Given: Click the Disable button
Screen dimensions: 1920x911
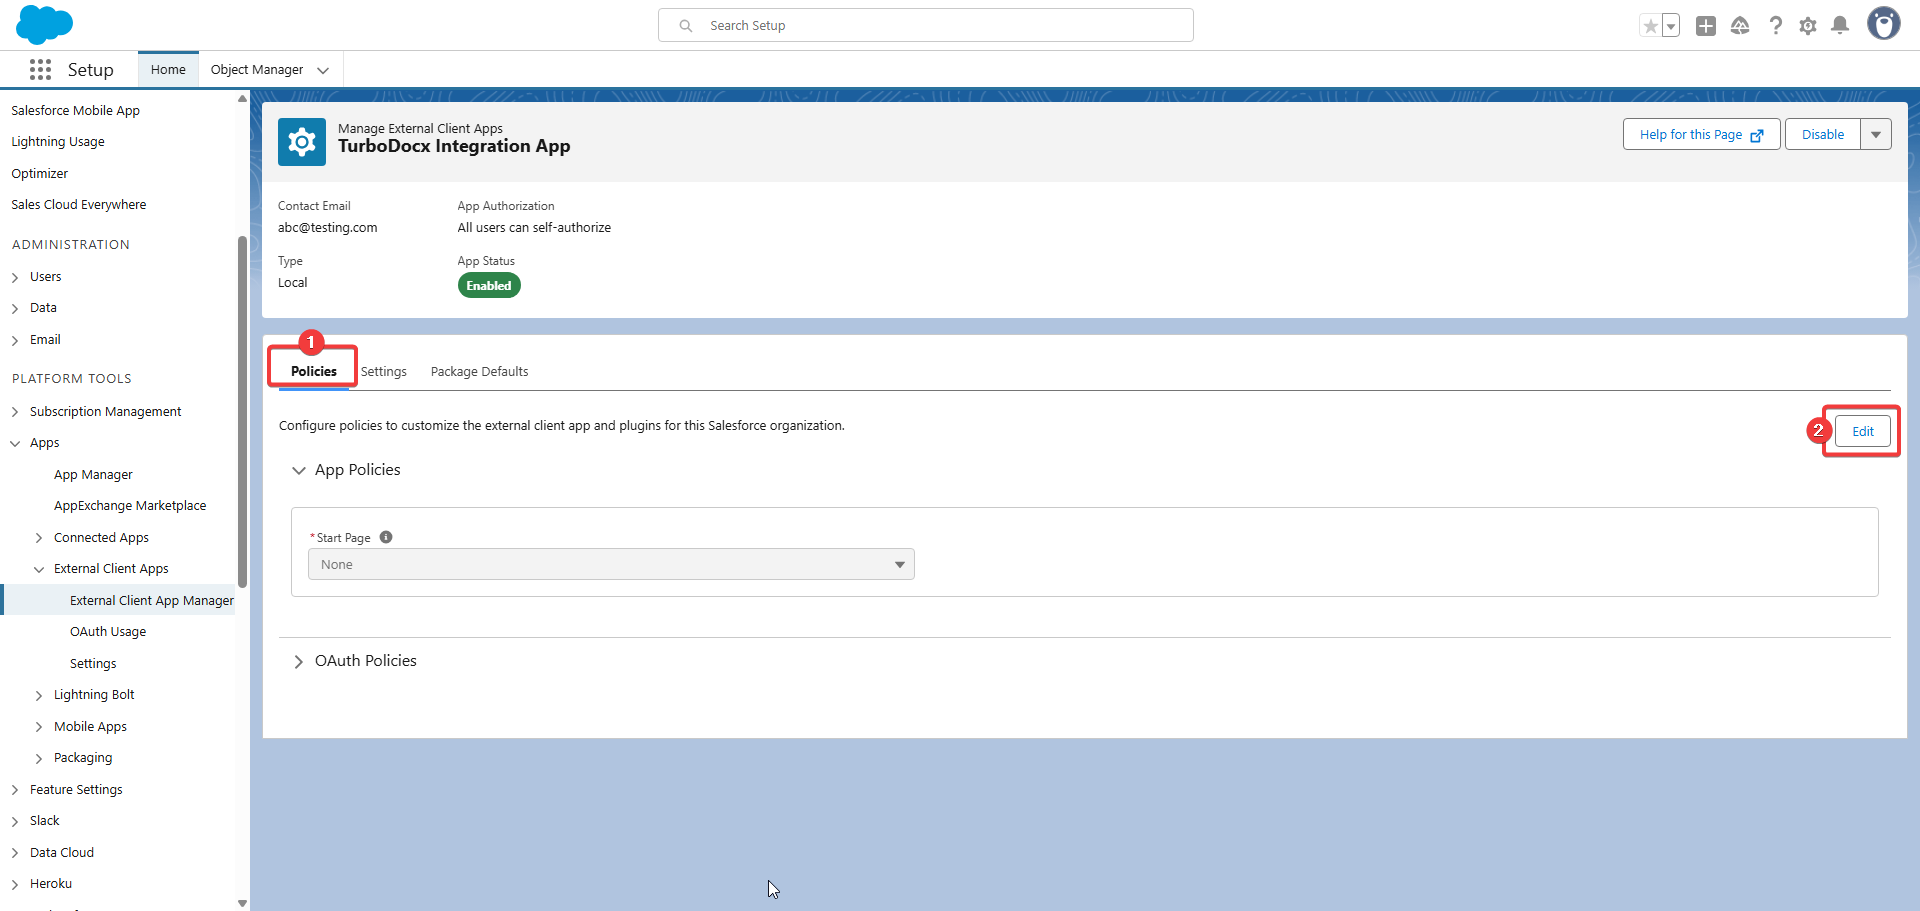Looking at the screenshot, I should 1823,134.
